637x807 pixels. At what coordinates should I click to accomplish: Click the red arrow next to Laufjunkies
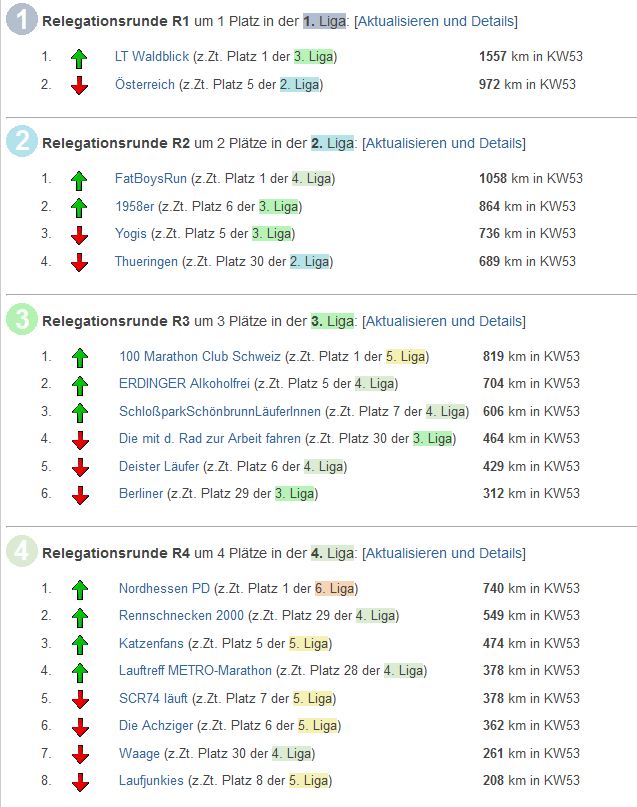pos(80,782)
